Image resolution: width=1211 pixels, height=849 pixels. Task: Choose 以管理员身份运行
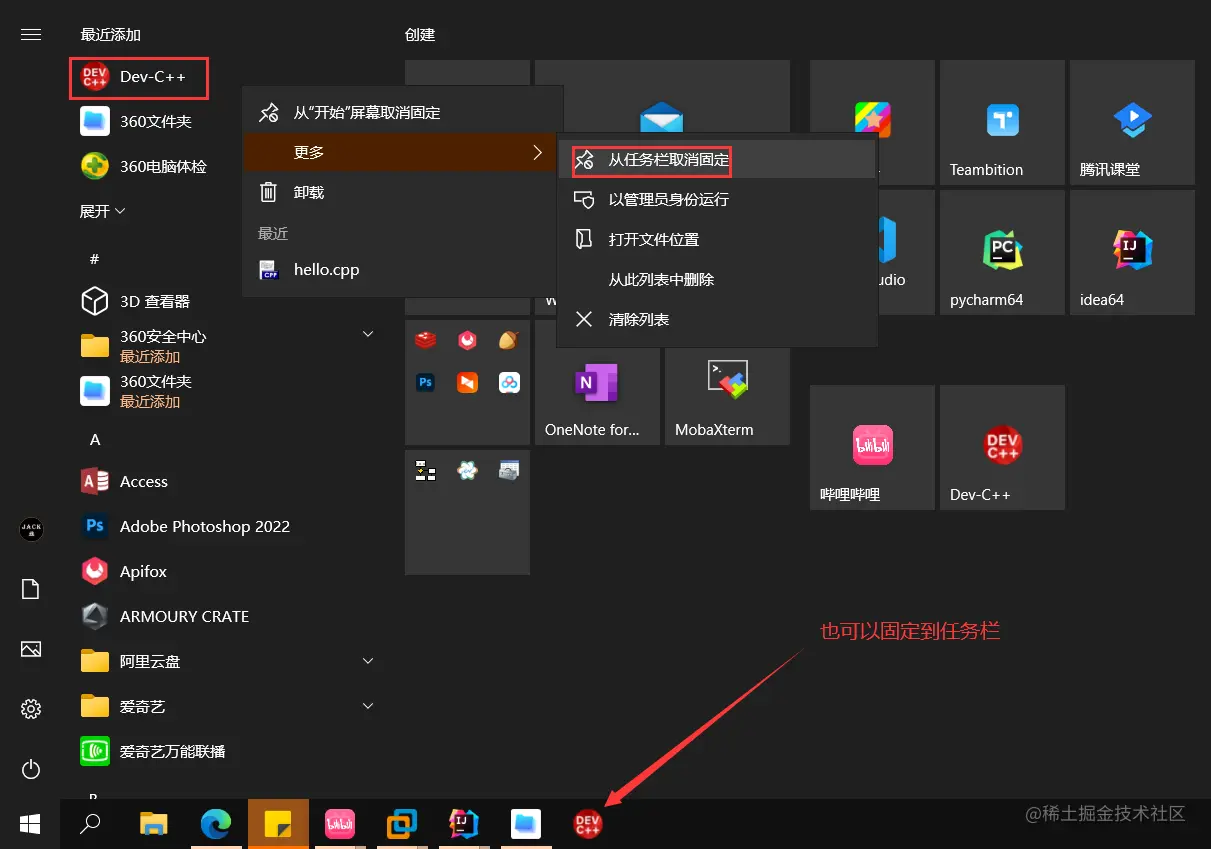(717, 200)
